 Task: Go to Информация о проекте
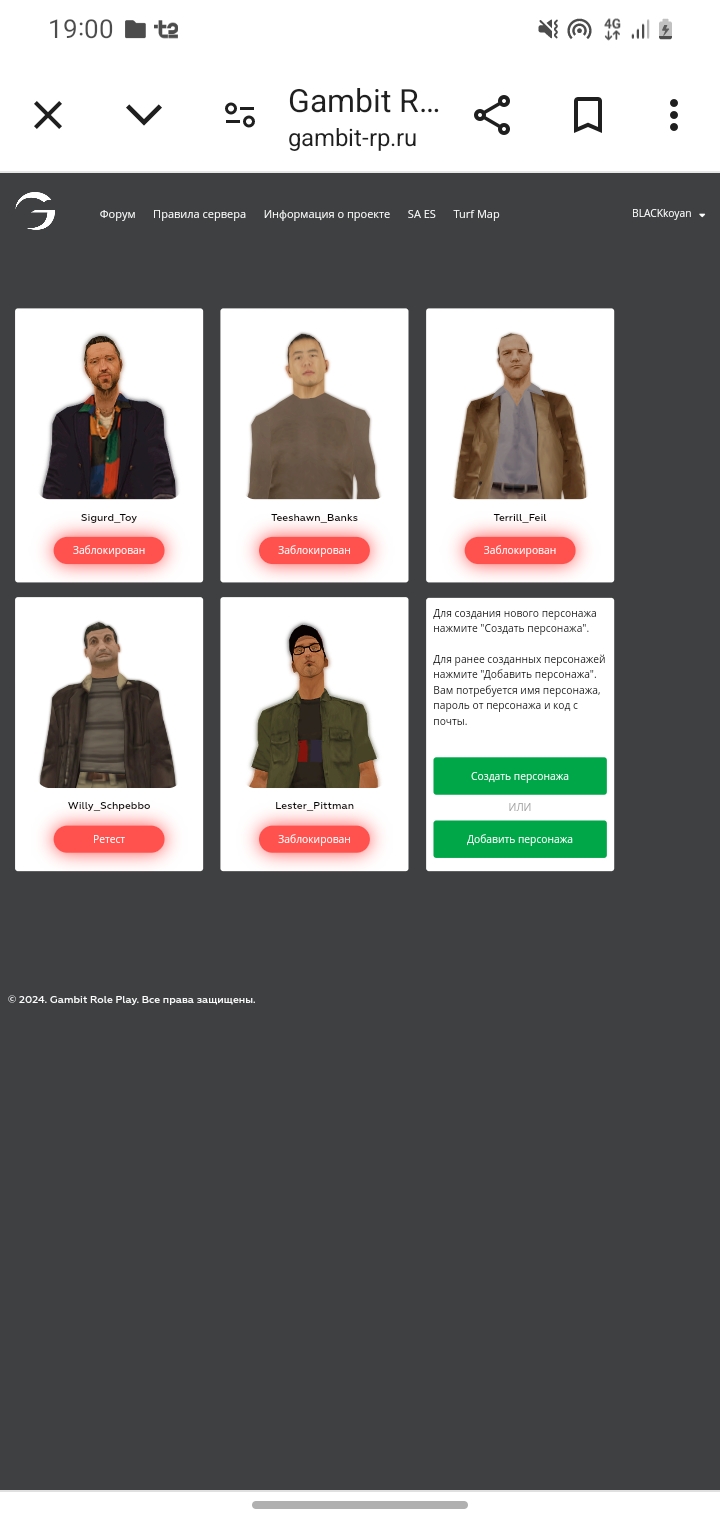pos(327,214)
